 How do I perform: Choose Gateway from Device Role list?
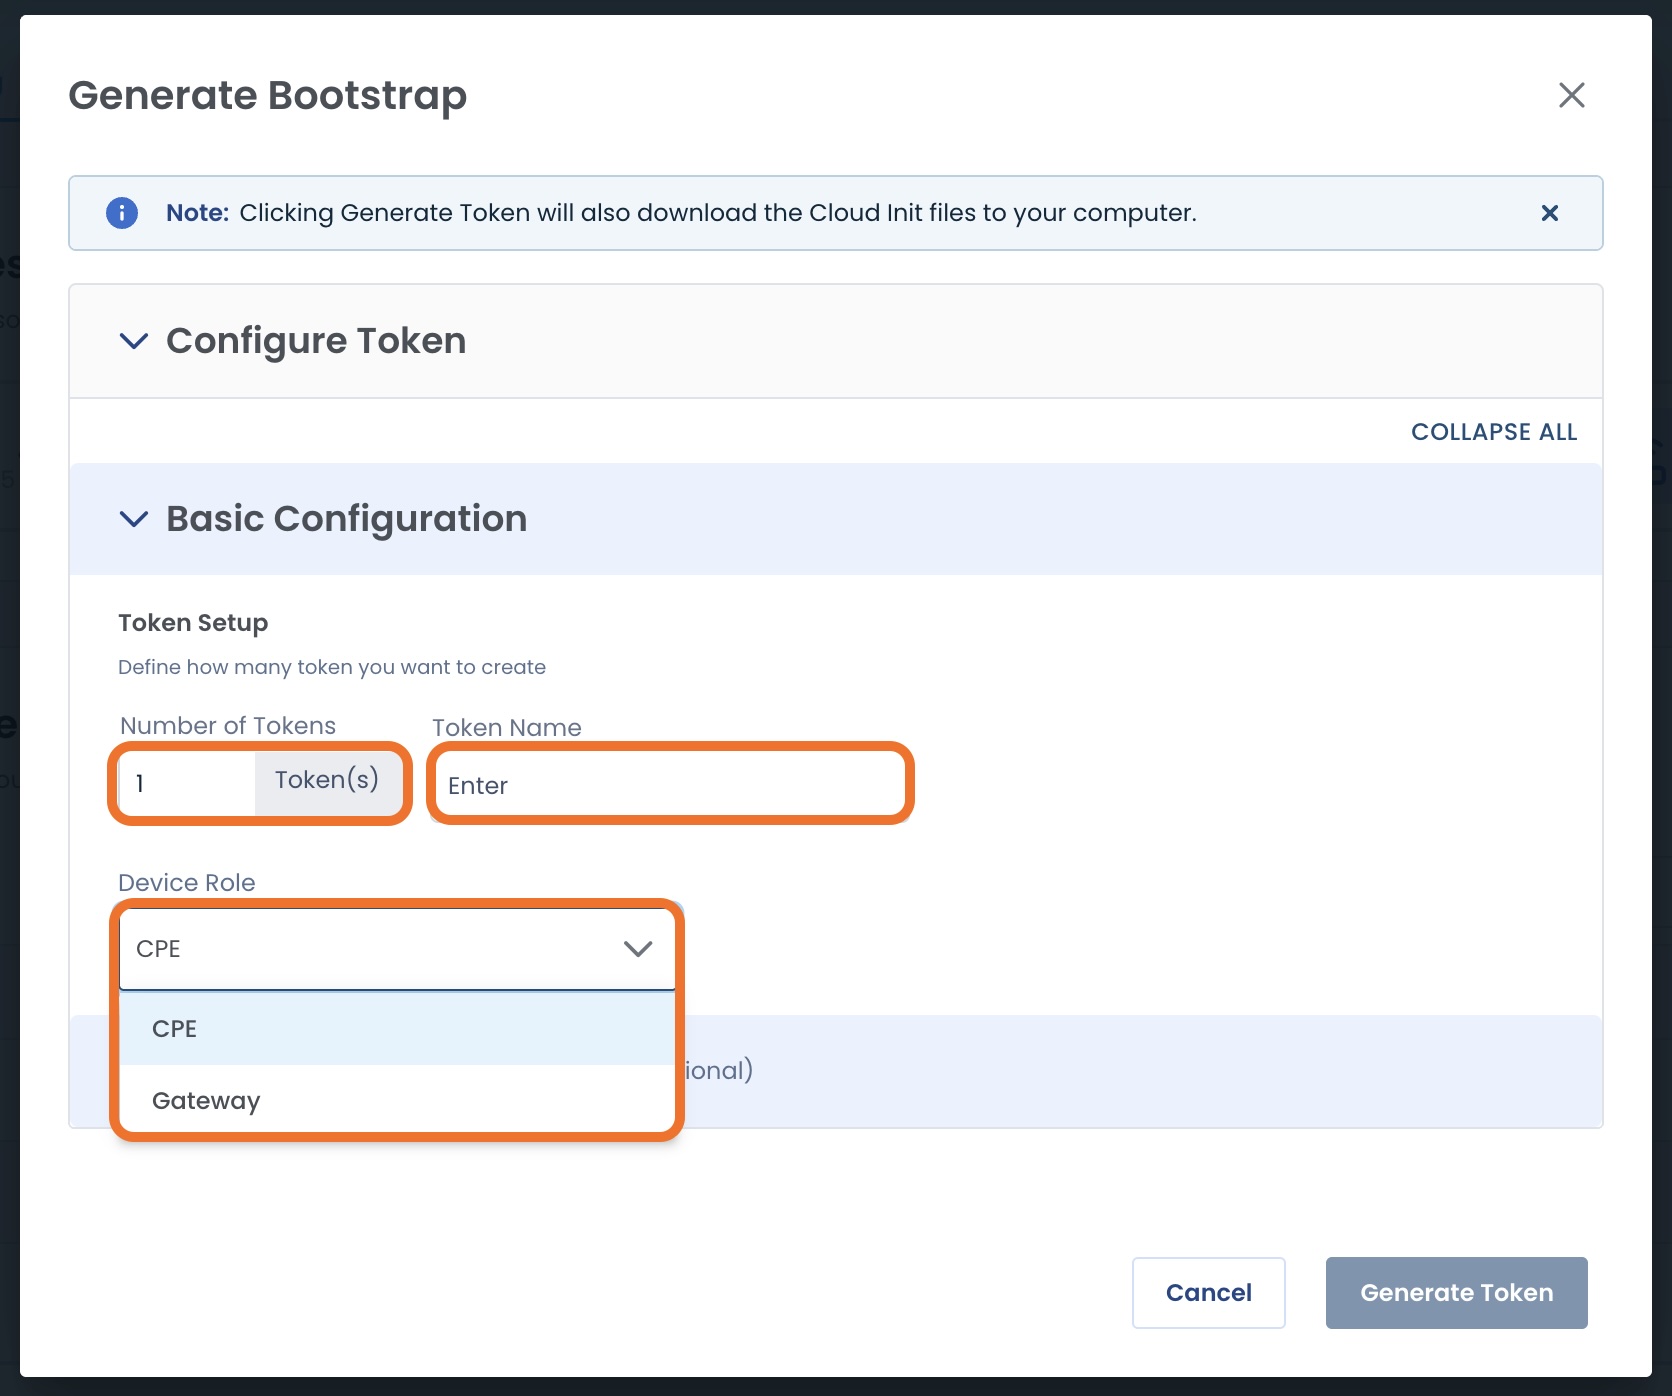pos(397,1101)
